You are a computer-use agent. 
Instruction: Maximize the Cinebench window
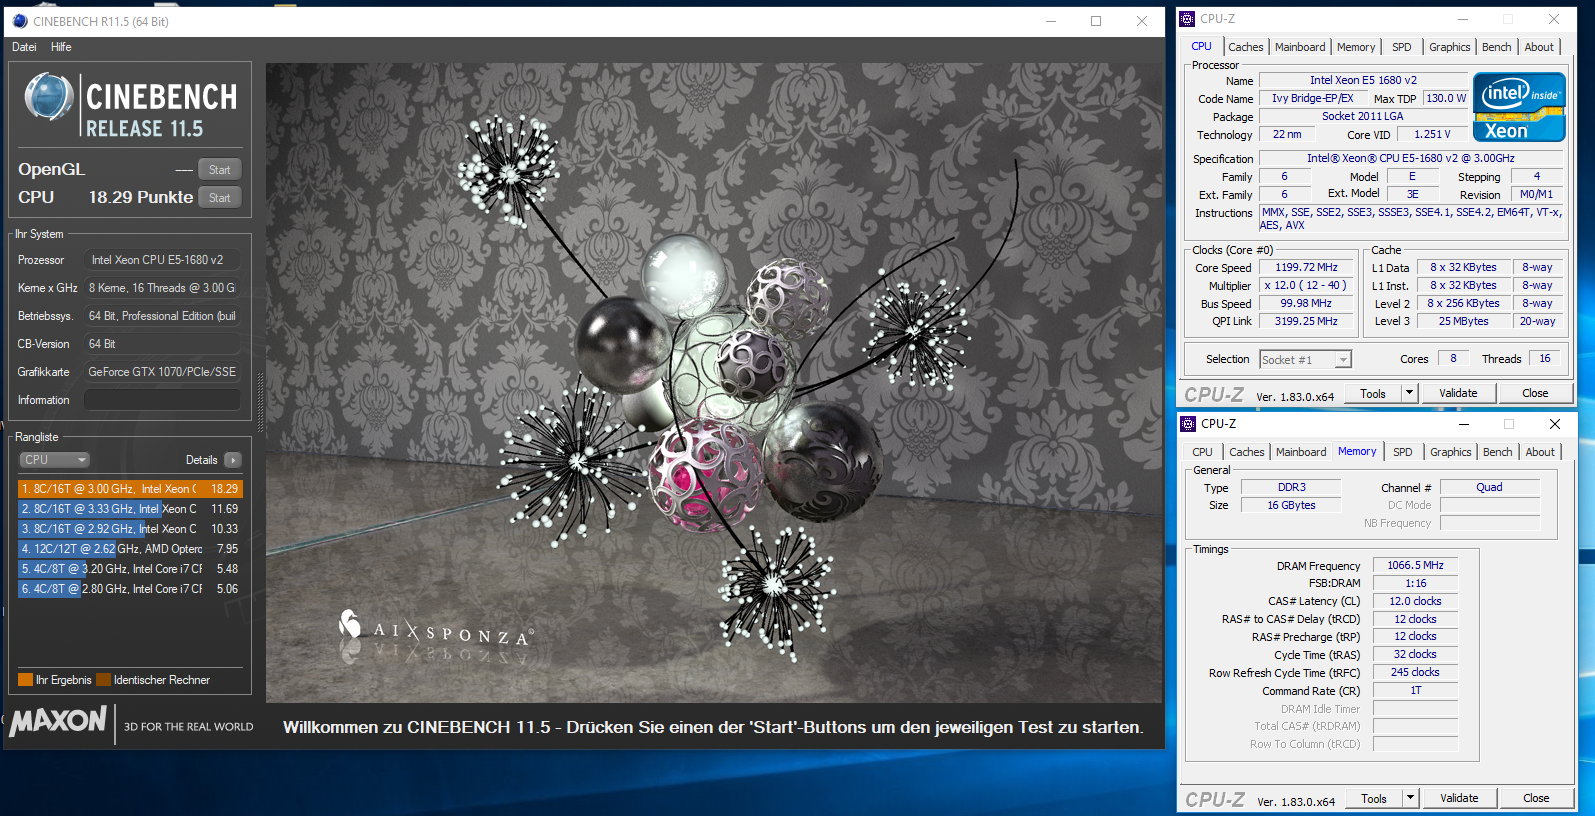(x=1096, y=21)
